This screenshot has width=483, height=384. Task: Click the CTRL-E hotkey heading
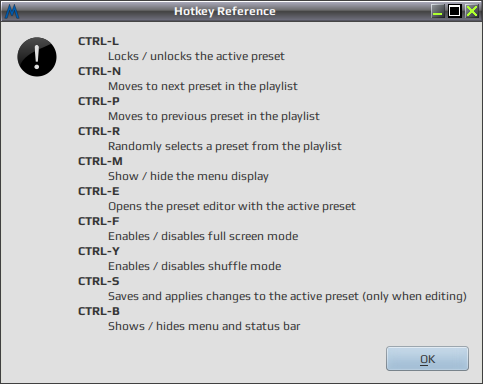(99, 191)
